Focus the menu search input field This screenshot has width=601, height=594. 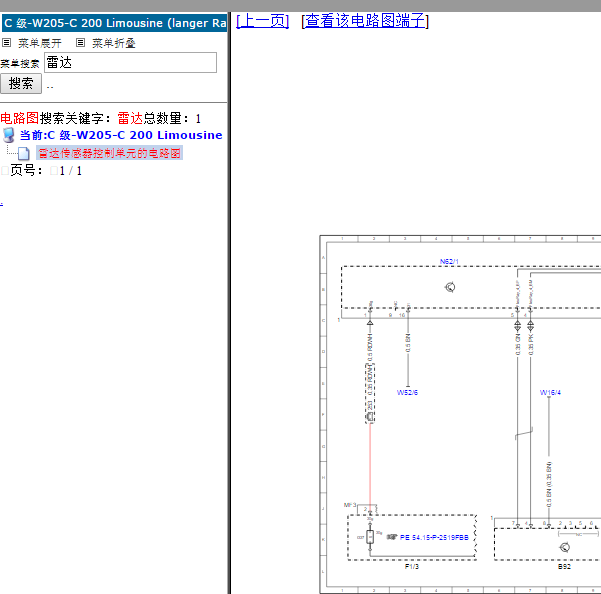pyautogui.click(x=130, y=62)
